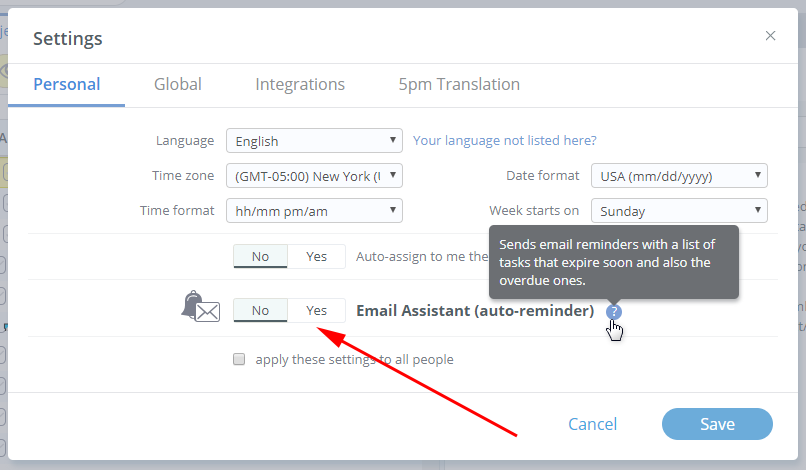Set Auto-assign to me toggle to No

point(260,256)
